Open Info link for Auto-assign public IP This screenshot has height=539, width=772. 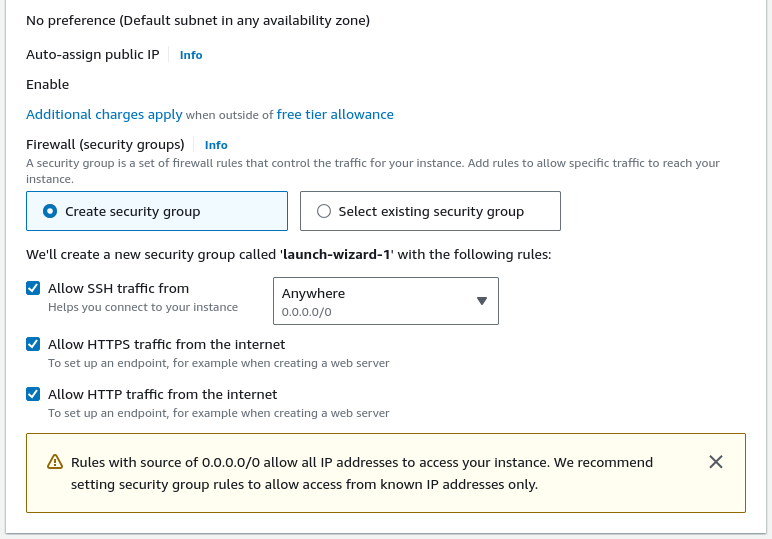click(191, 55)
